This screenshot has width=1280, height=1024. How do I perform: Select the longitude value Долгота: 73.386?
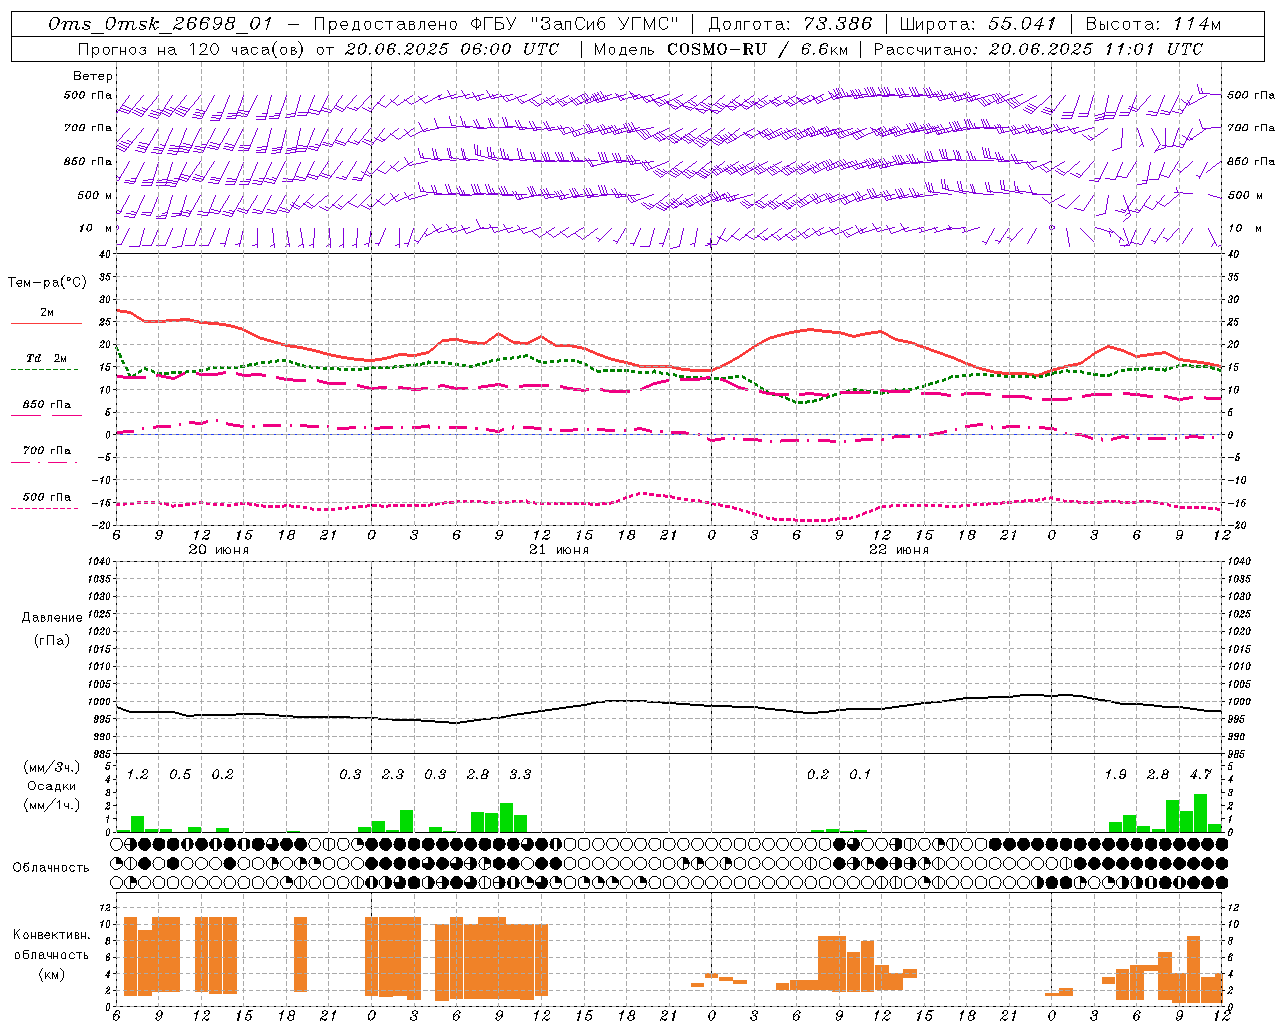click(790, 24)
